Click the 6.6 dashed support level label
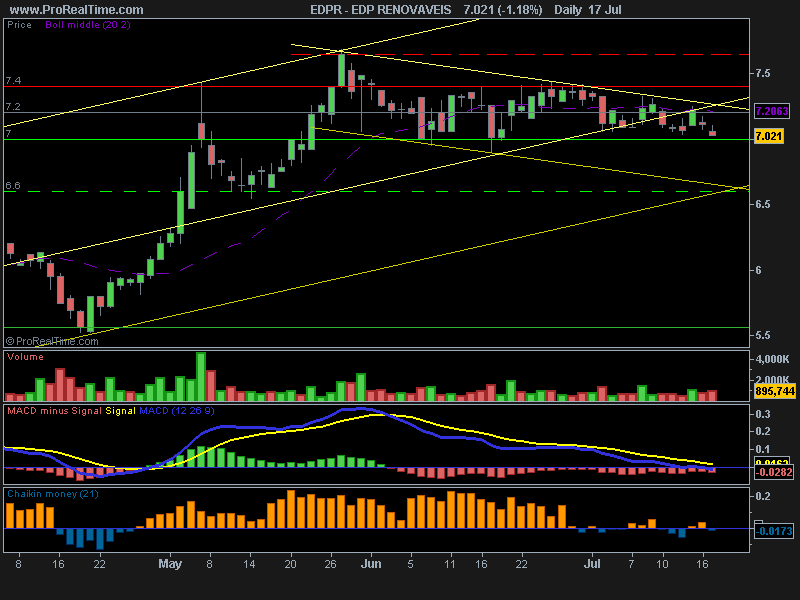The width and height of the screenshot is (800, 600). (x=13, y=186)
